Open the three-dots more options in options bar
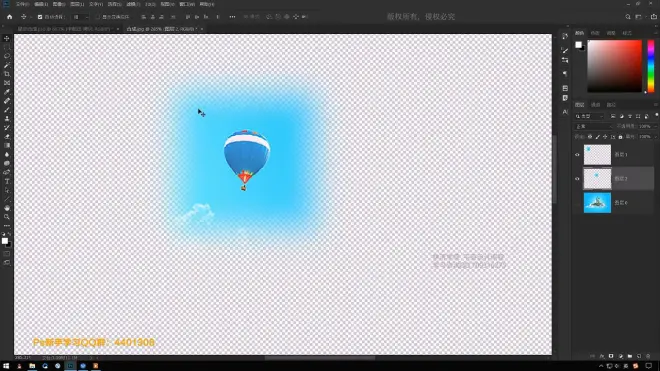Screen dimensions: 660x371 point(232,17)
